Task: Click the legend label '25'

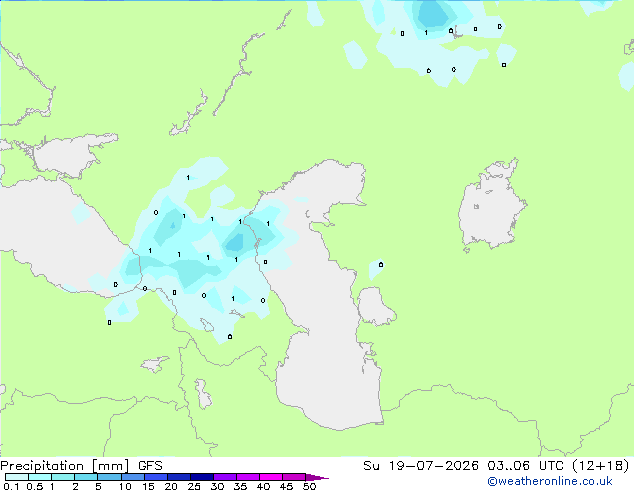Action: [x=194, y=486]
